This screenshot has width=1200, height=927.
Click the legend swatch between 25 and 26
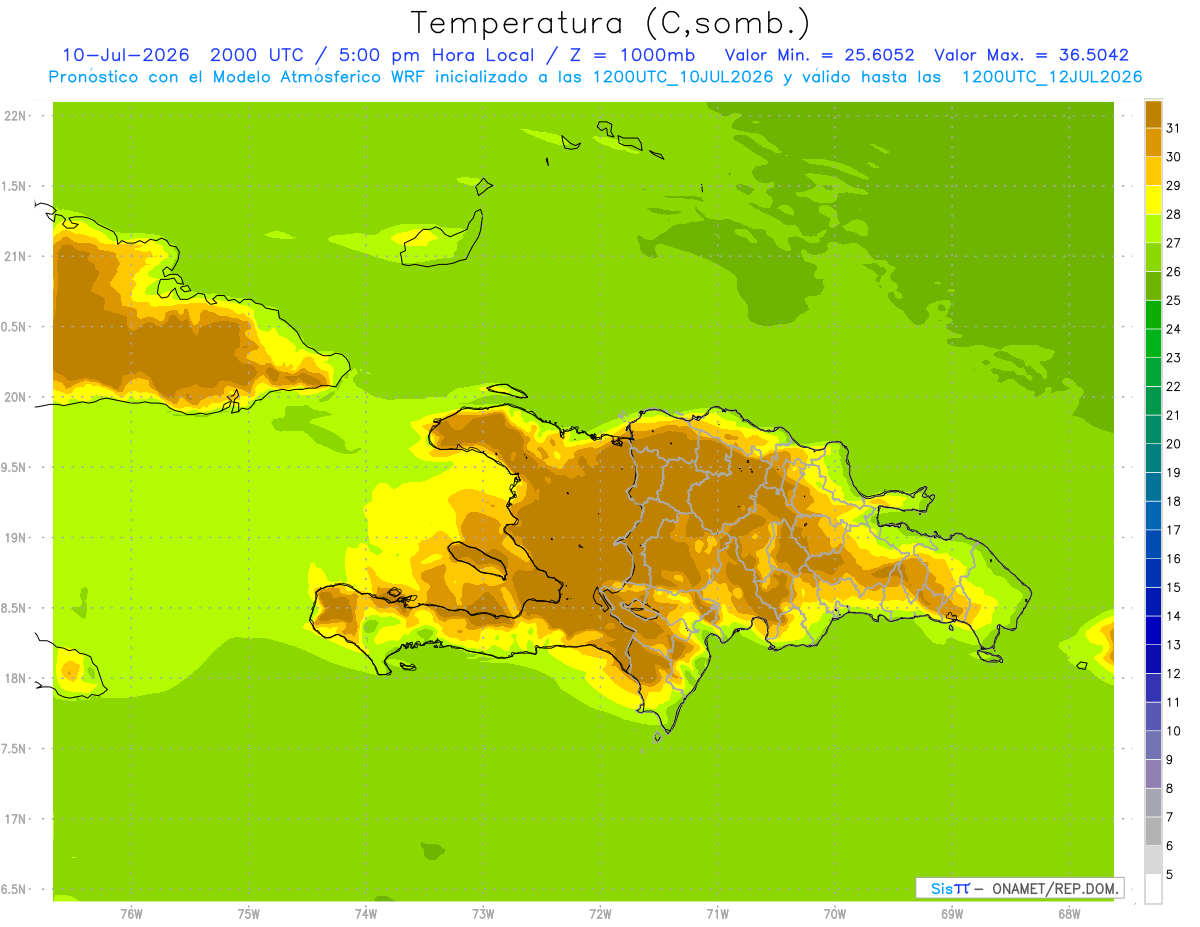tap(1153, 286)
